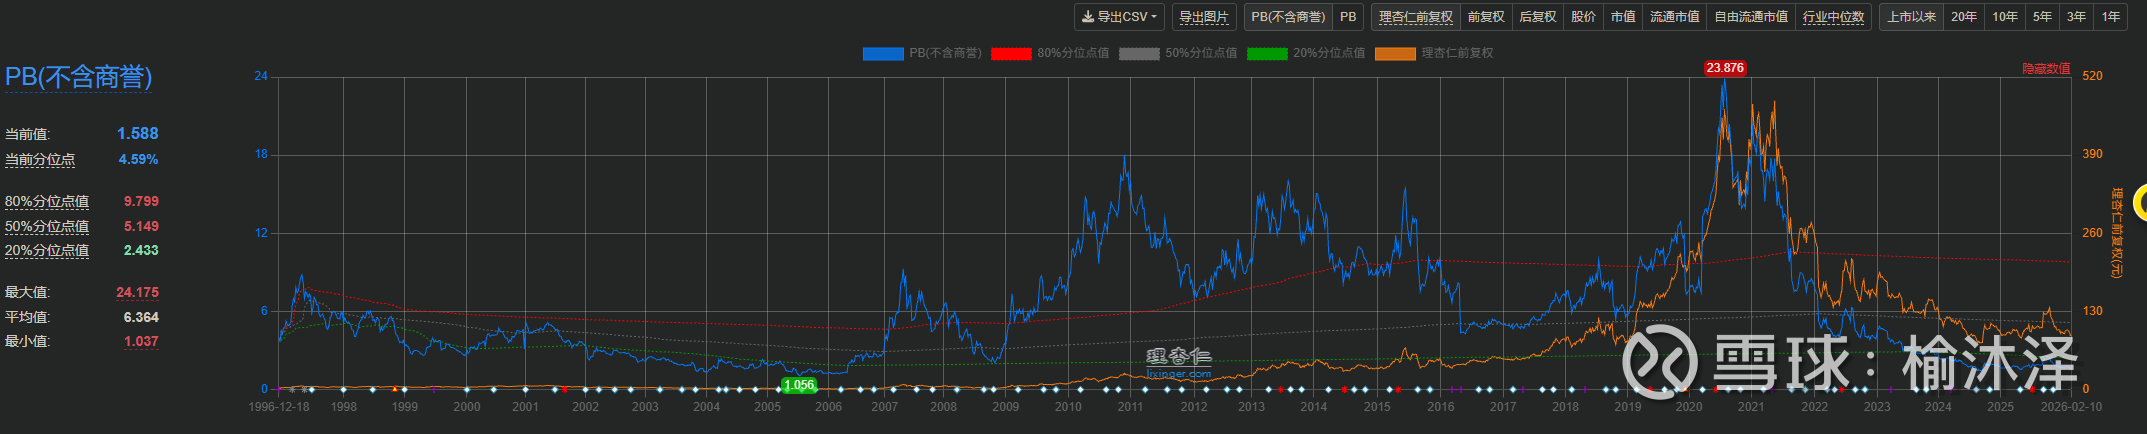The width and height of the screenshot is (2147, 434).
Task: Set time range to 上市以来
Action: (x=1912, y=17)
